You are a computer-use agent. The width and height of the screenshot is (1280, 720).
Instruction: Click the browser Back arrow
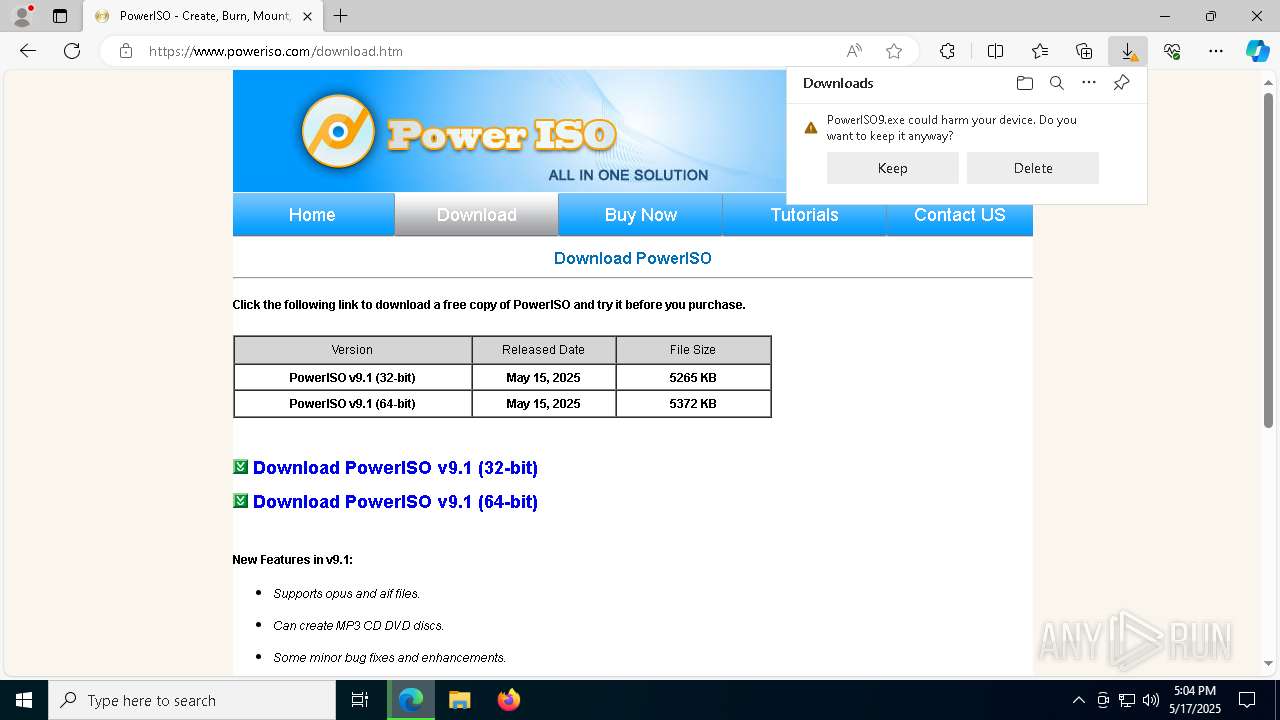point(28,51)
